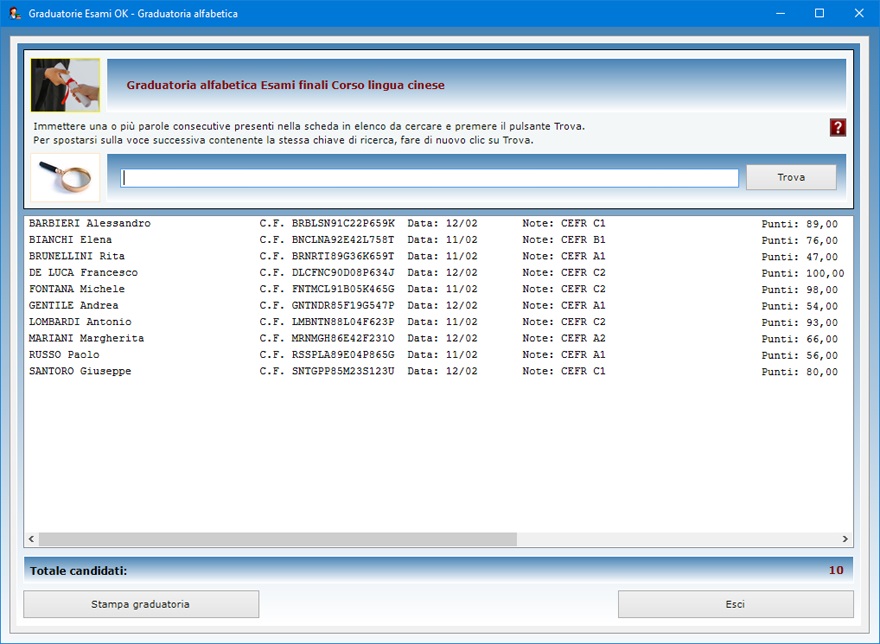
Task: Click fiscal code BRNRTI89G36K659T
Action: [x=343, y=256]
